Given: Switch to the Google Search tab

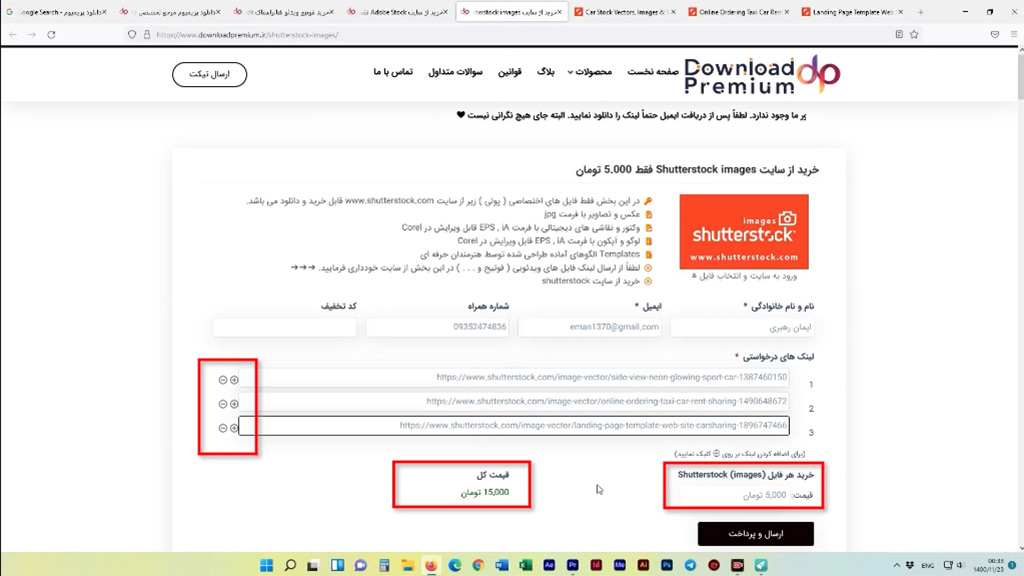Looking at the screenshot, I should tap(57, 12).
